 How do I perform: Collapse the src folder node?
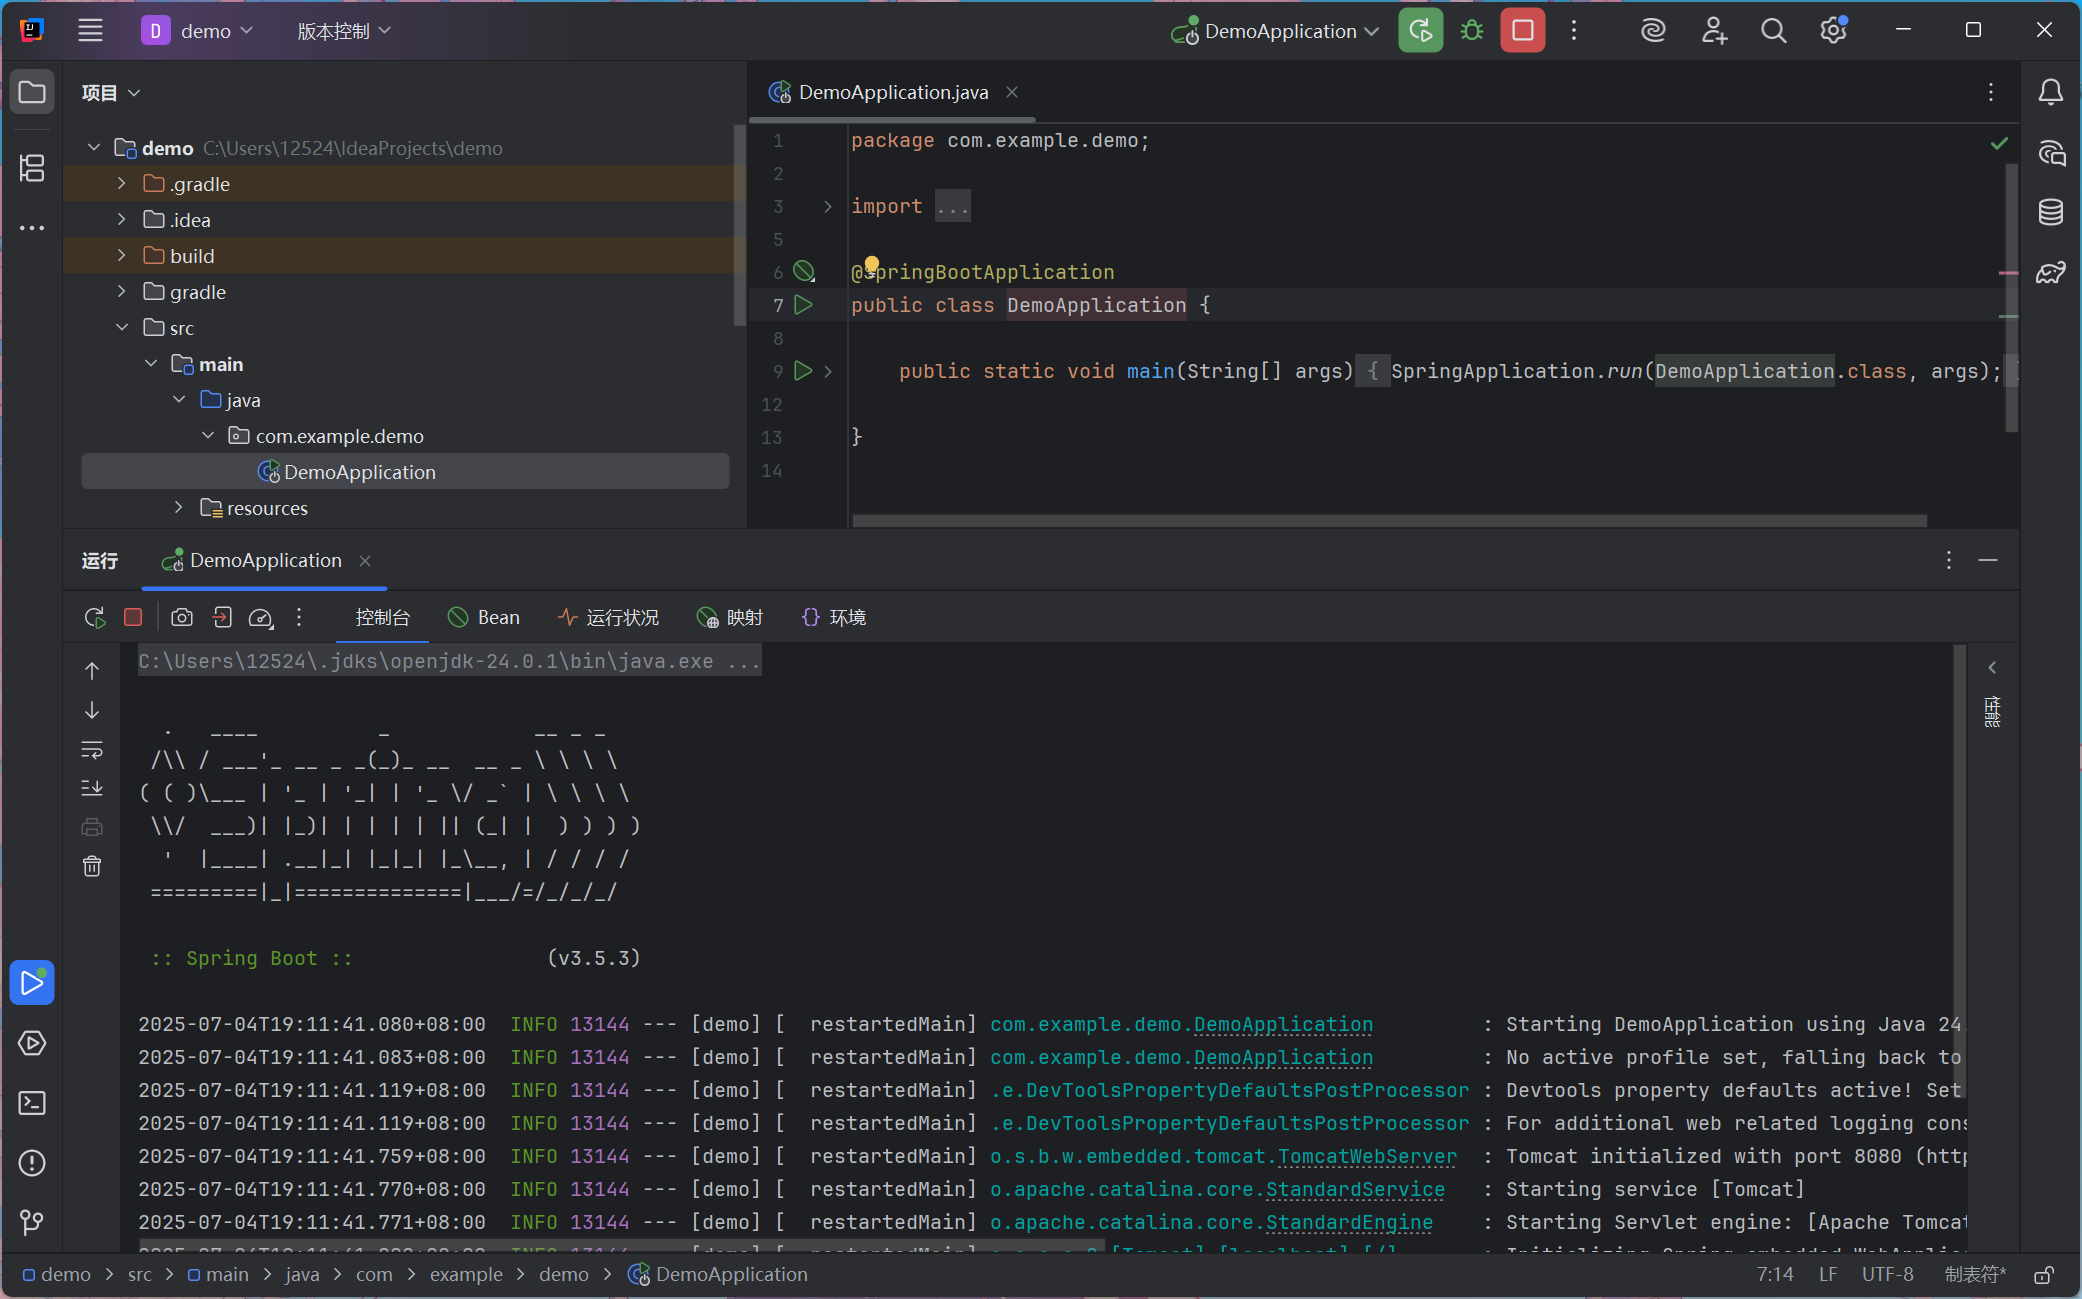pos(122,328)
